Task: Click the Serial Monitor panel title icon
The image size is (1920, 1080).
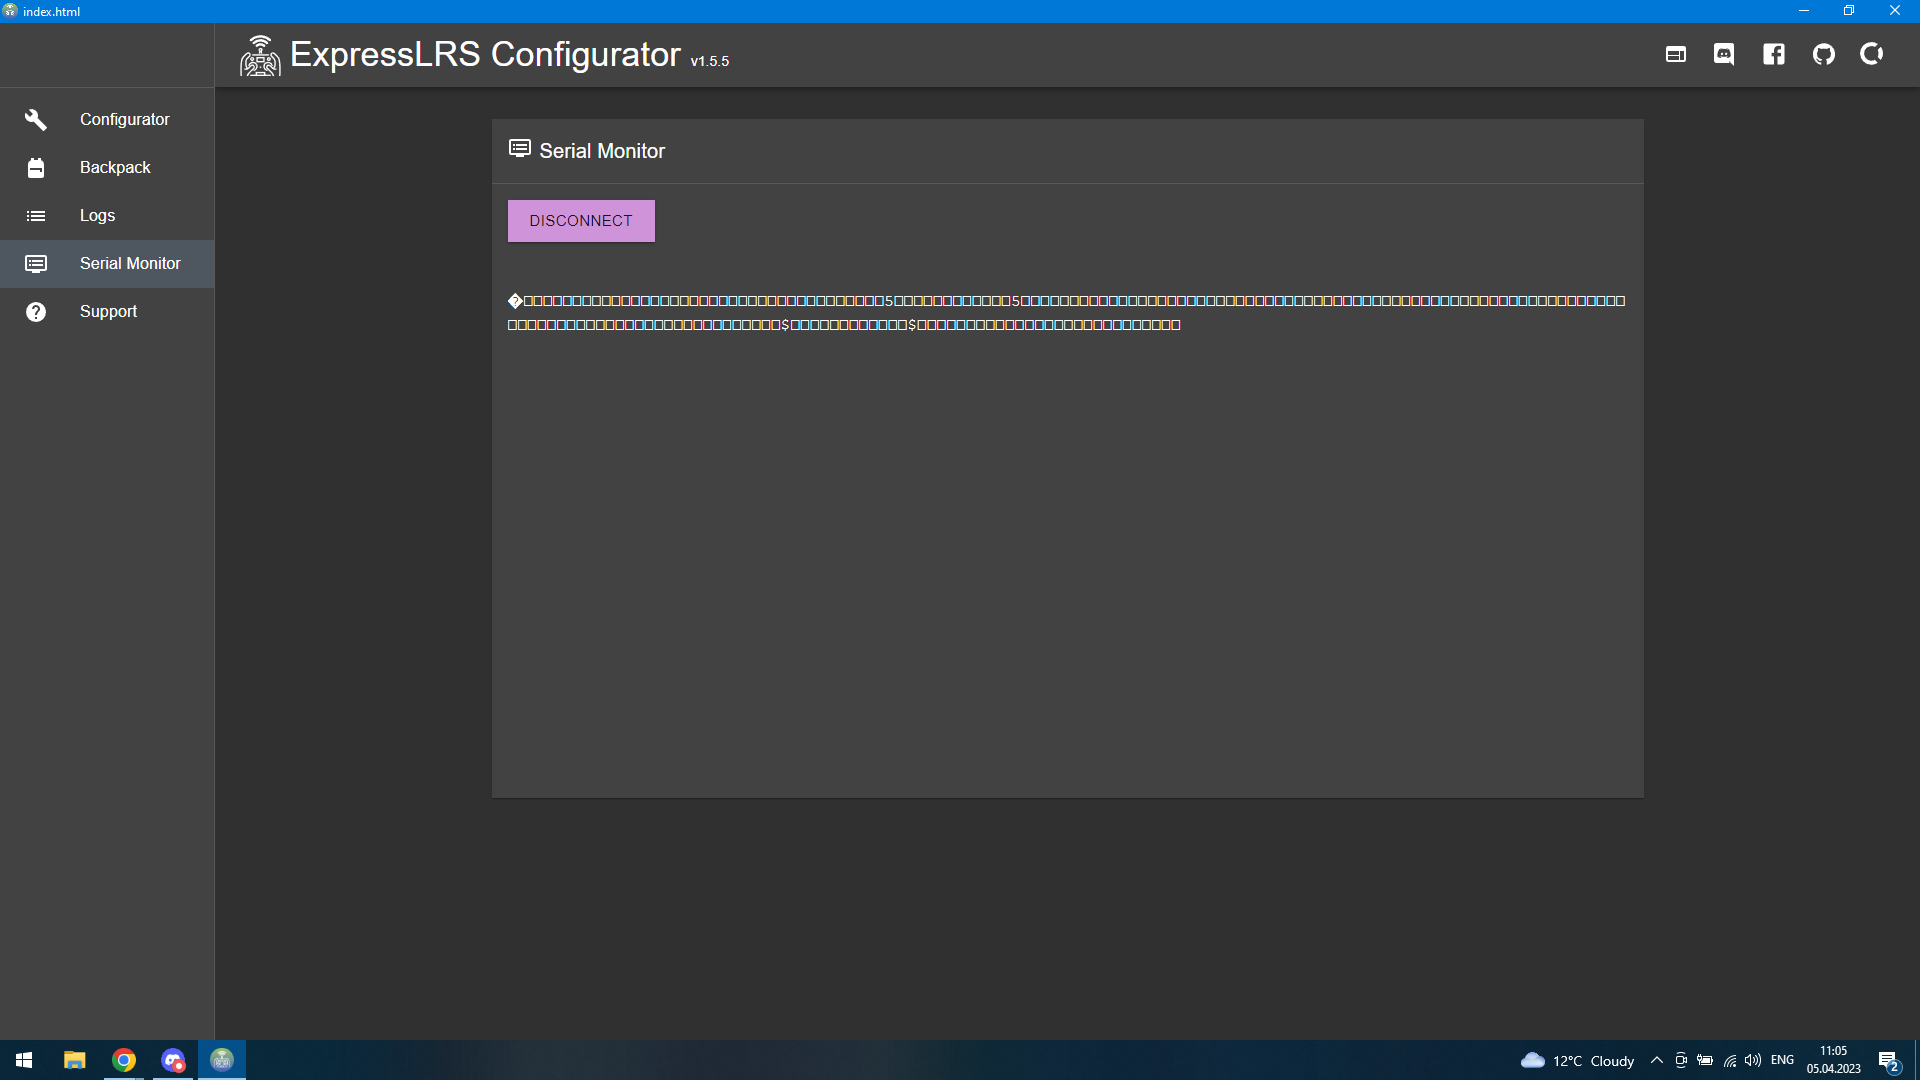Action: click(x=519, y=149)
